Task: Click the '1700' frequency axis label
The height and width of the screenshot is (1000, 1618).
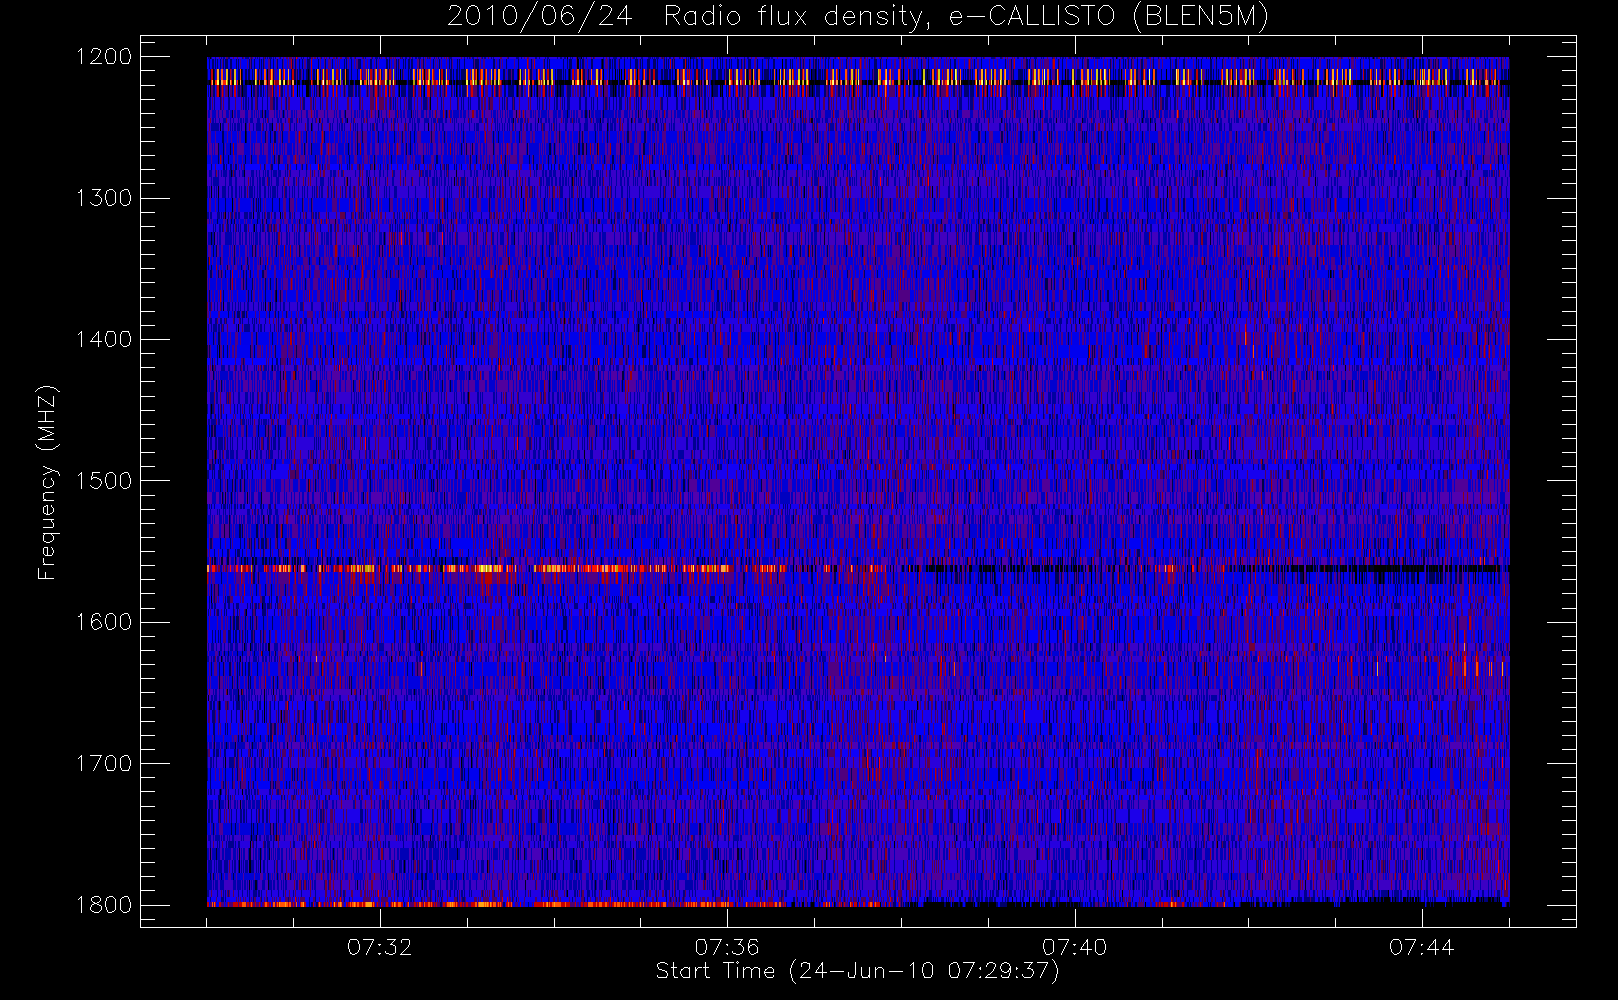Action: [104, 763]
